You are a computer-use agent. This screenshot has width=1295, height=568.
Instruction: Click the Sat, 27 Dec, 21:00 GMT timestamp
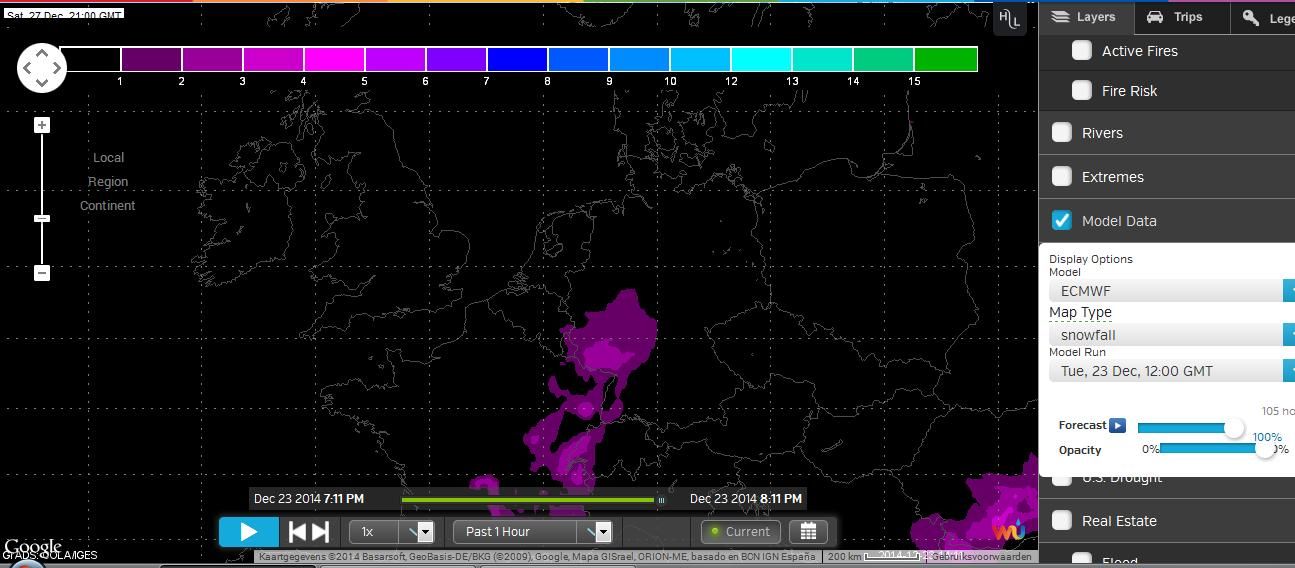tap(64, 15)
